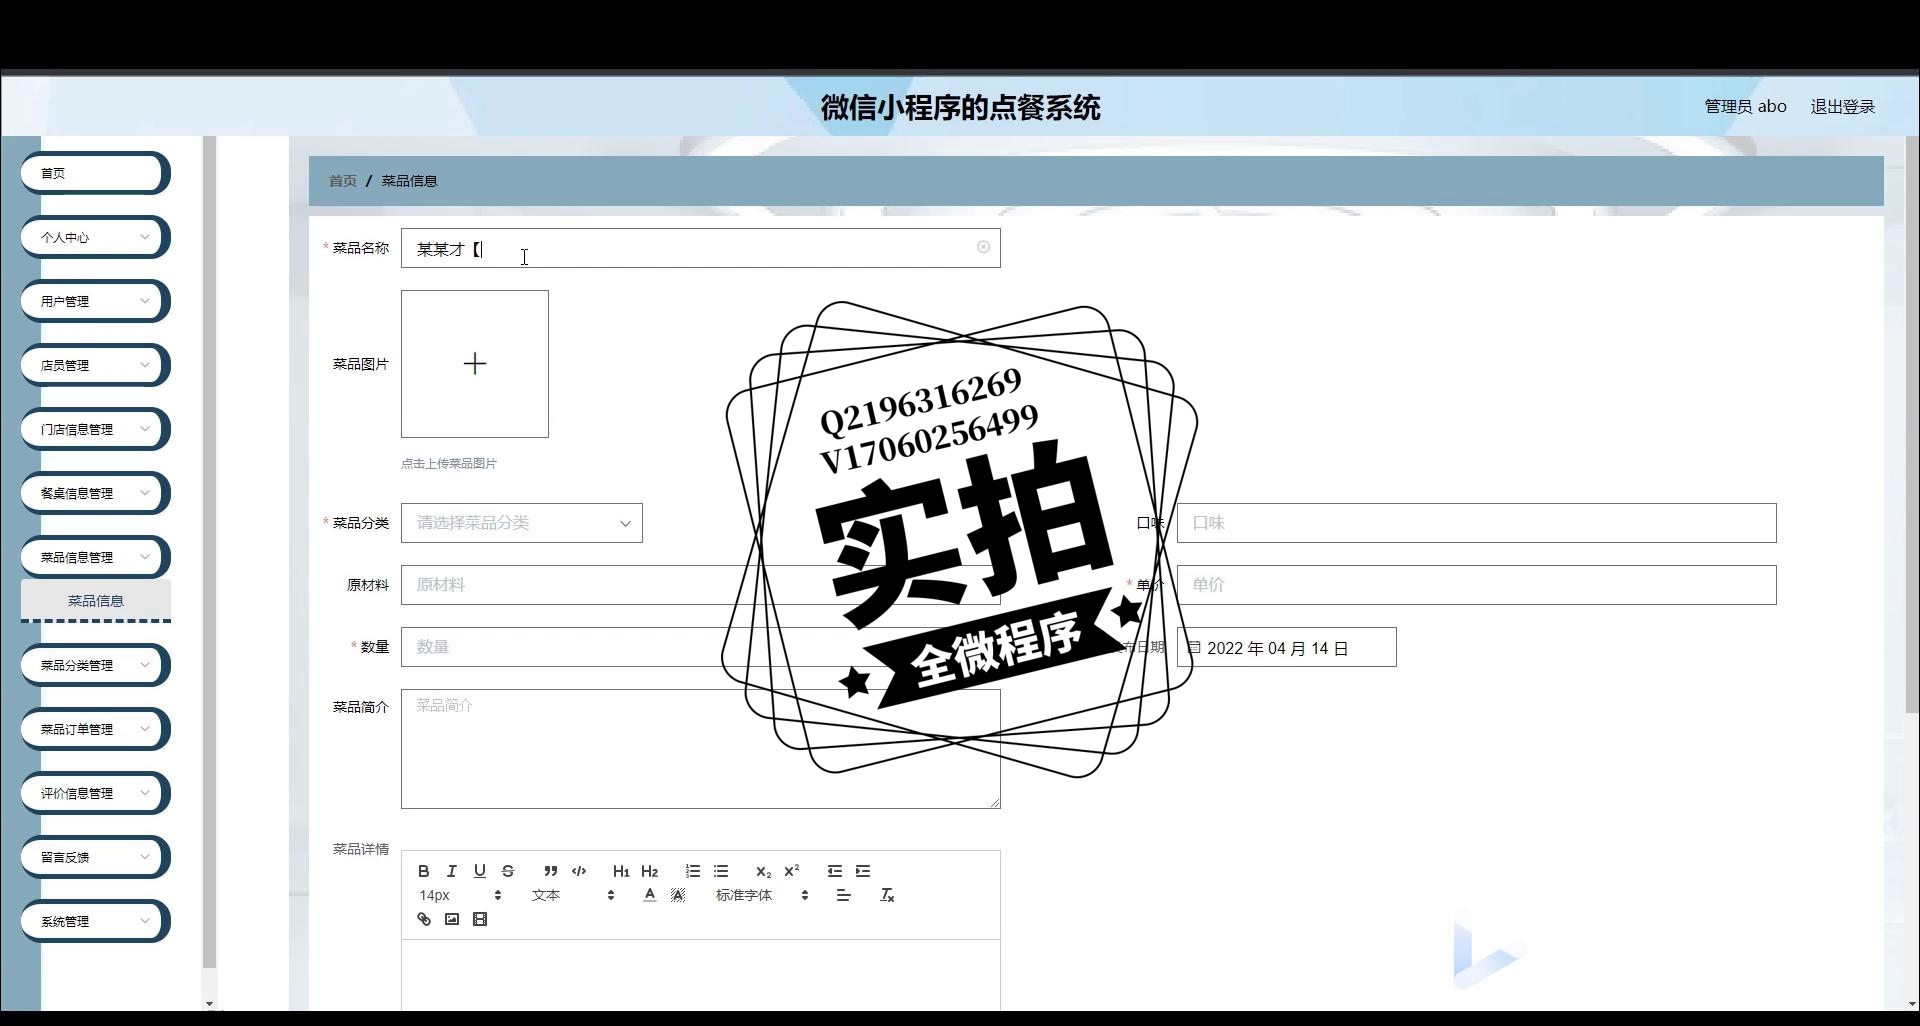Expand the 餐桌信息管理 sidebar menu
The image size is (1920, 1026).
pos(95,493)
